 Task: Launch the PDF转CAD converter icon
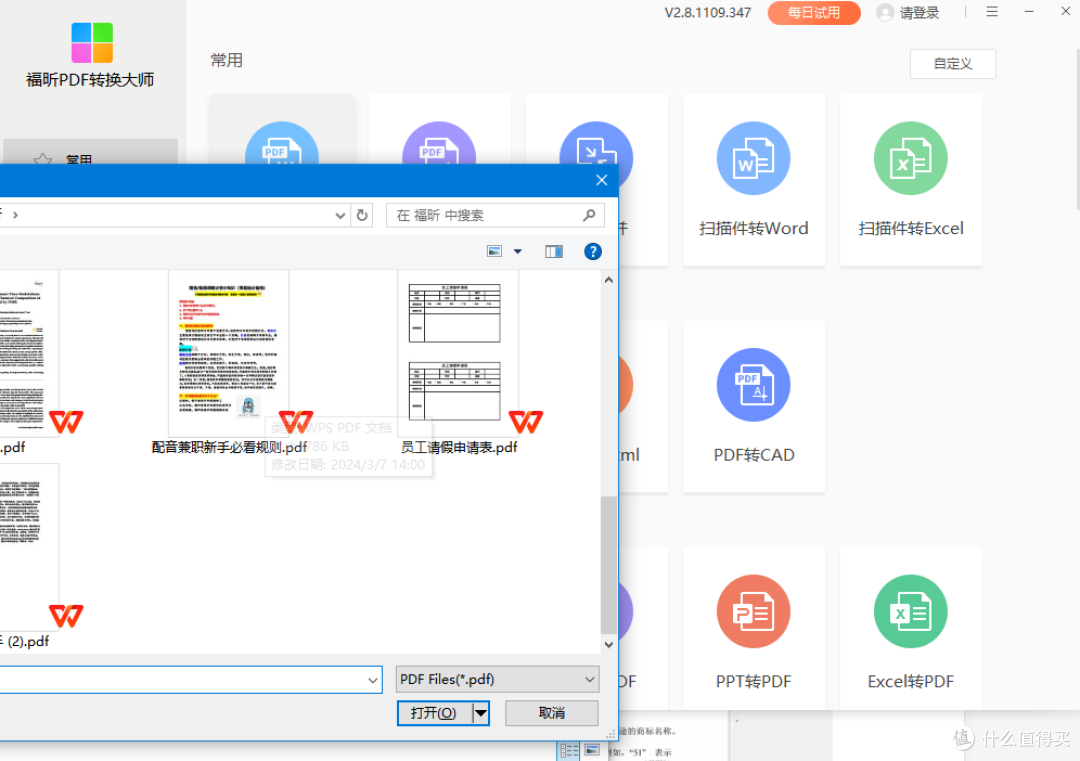(753, 385)
